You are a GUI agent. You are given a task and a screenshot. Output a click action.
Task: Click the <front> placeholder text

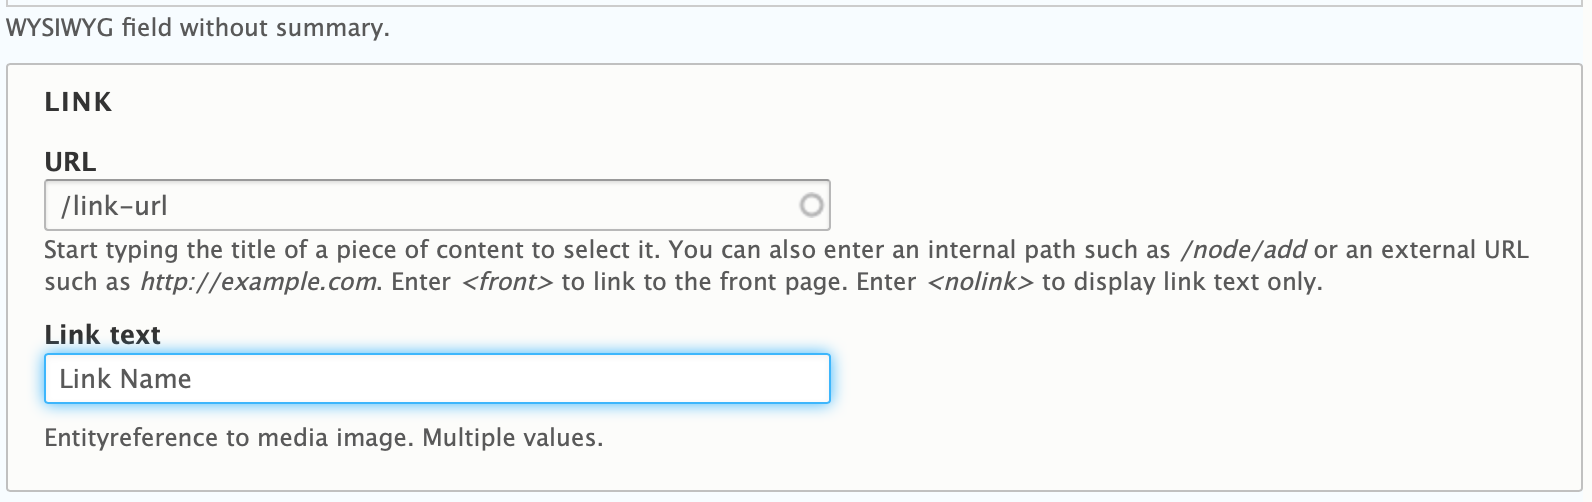(507, 282)
